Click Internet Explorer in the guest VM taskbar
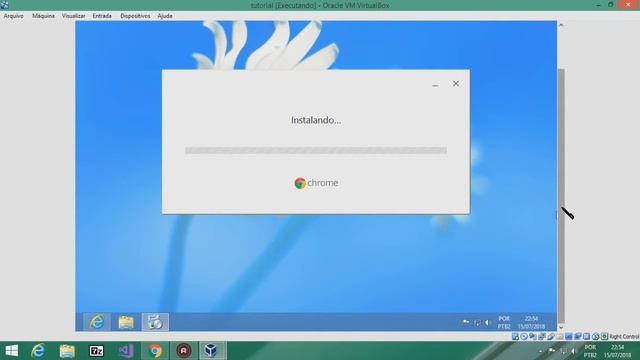Image resolution: width=640 pixels, height=360 pixels. pos(97,322)
